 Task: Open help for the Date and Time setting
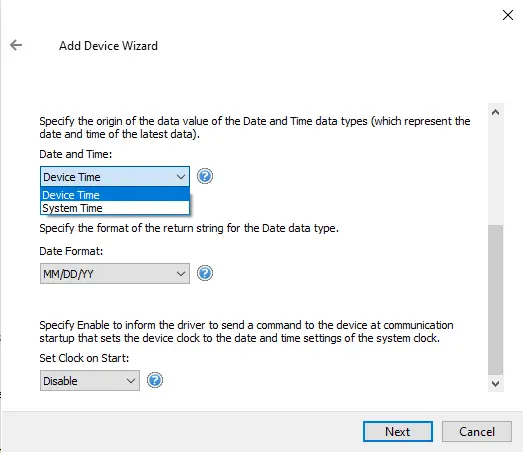pos(205,176)
